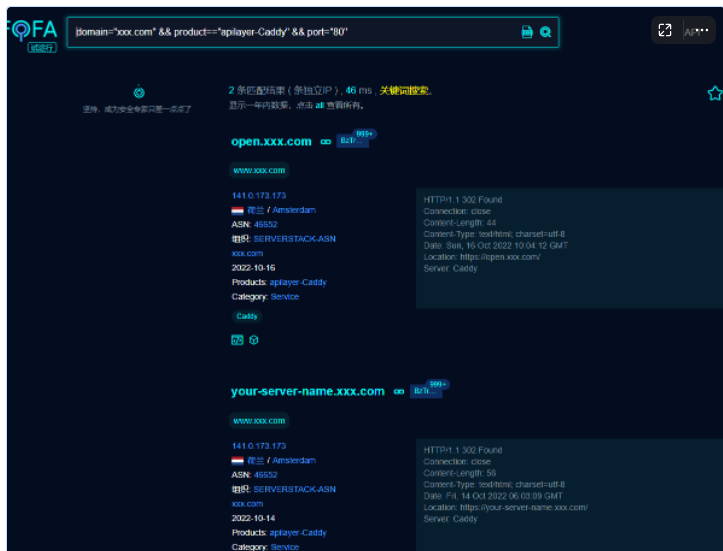Click the yellow keyword search link

coord(404,91)
